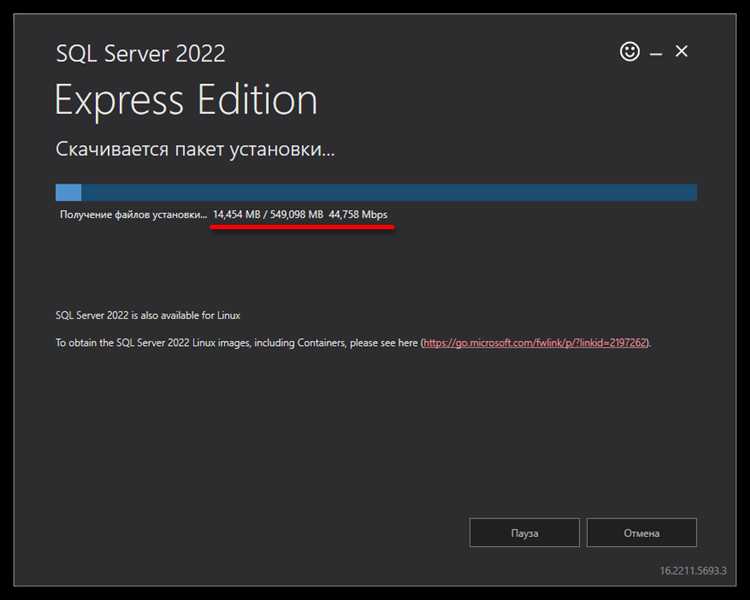Click the 549,098 MB total size value
Viewport: 750px width, 600px height.
coord(295,215)
